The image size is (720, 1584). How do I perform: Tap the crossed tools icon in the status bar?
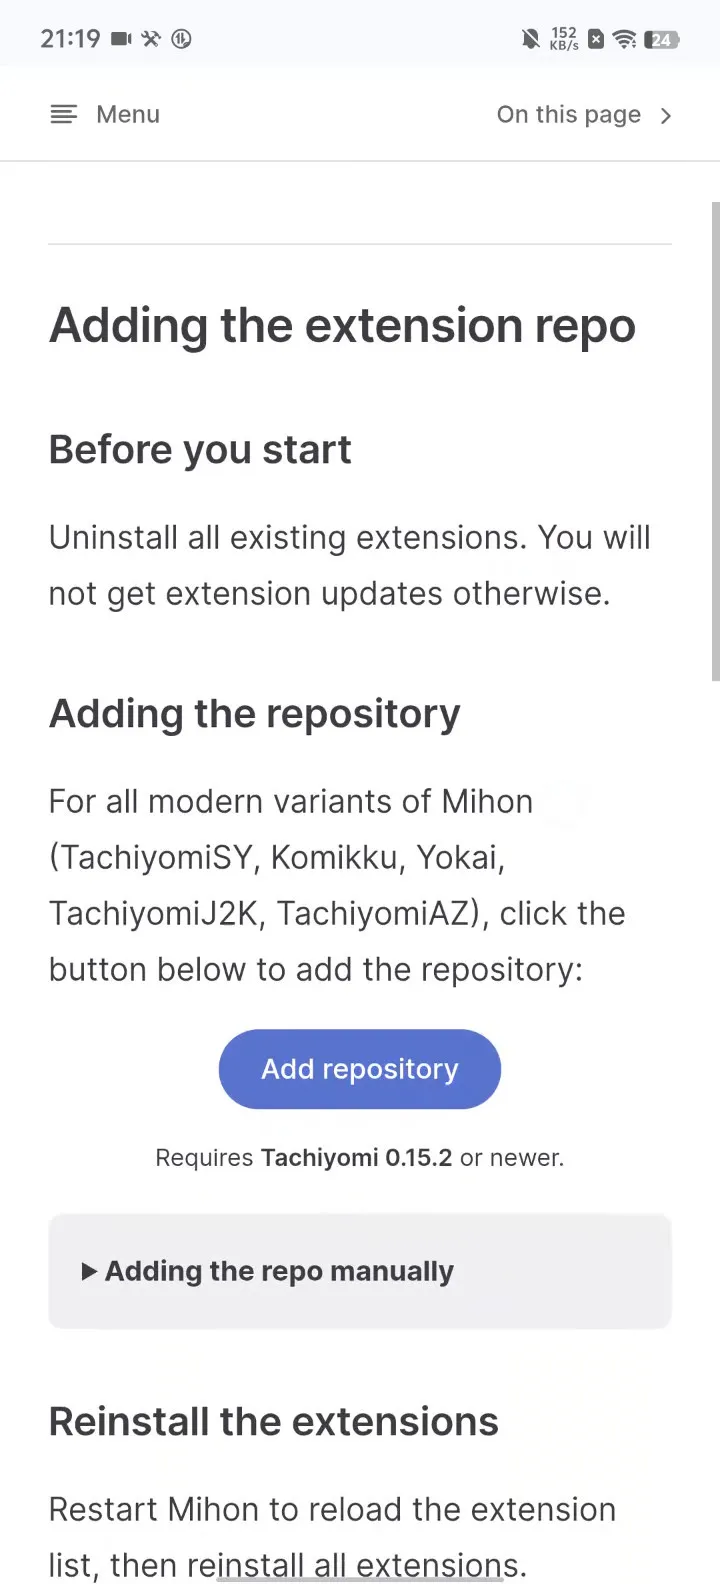(150, 39)
